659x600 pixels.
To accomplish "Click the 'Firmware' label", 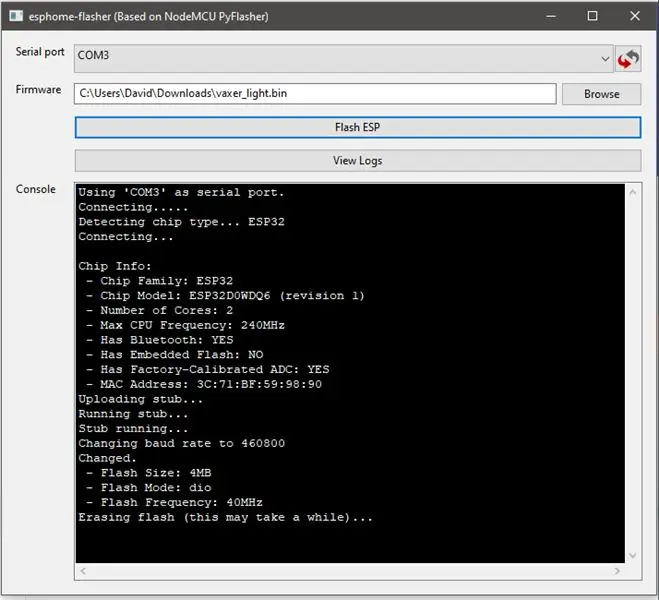I will 38,89.
